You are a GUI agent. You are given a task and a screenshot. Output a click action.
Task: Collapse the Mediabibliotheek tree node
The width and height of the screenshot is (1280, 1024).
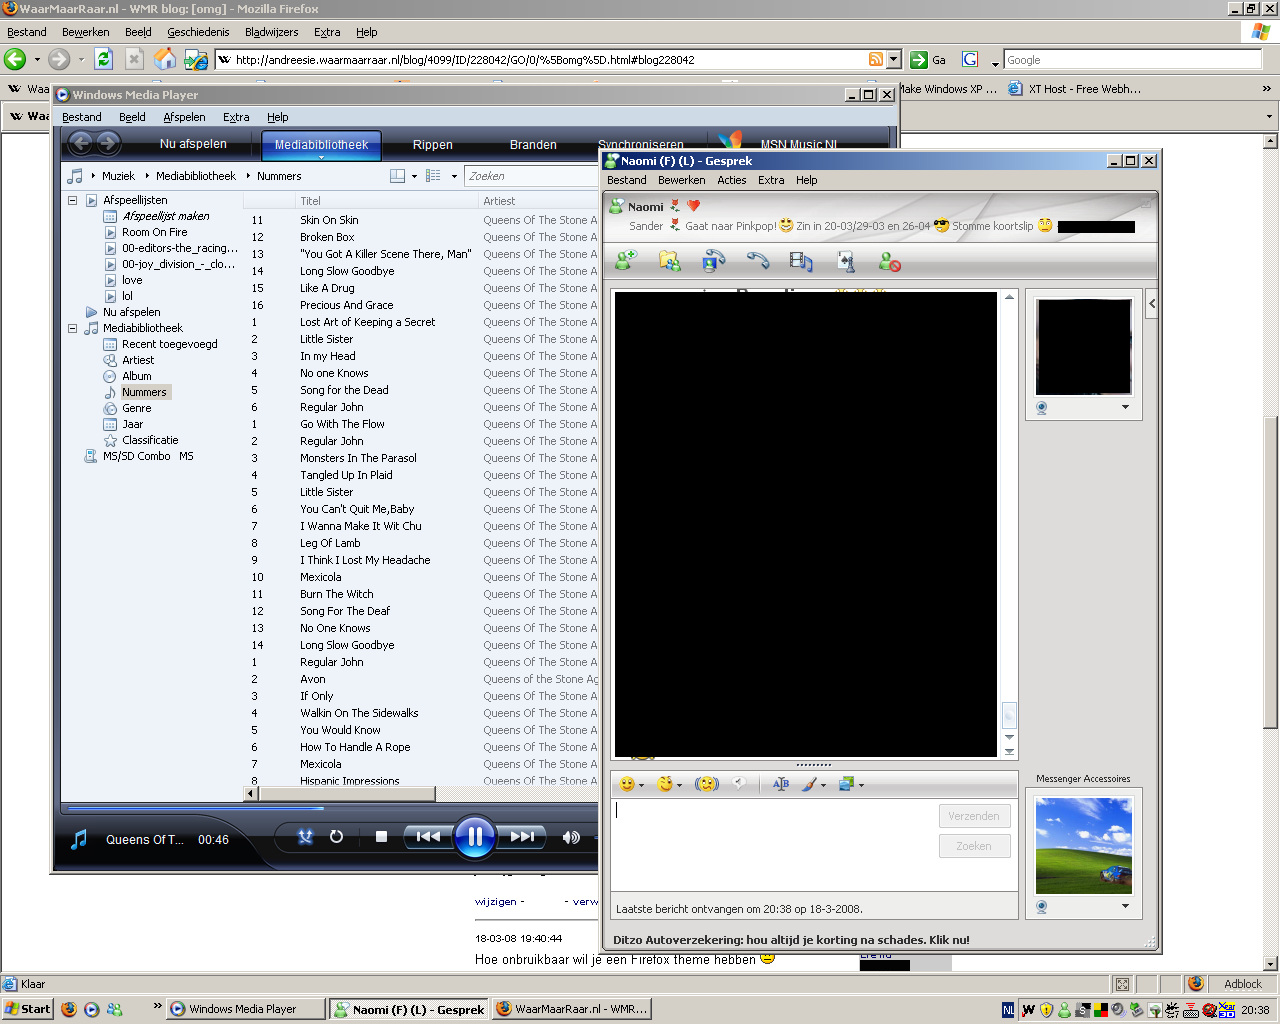72,328
